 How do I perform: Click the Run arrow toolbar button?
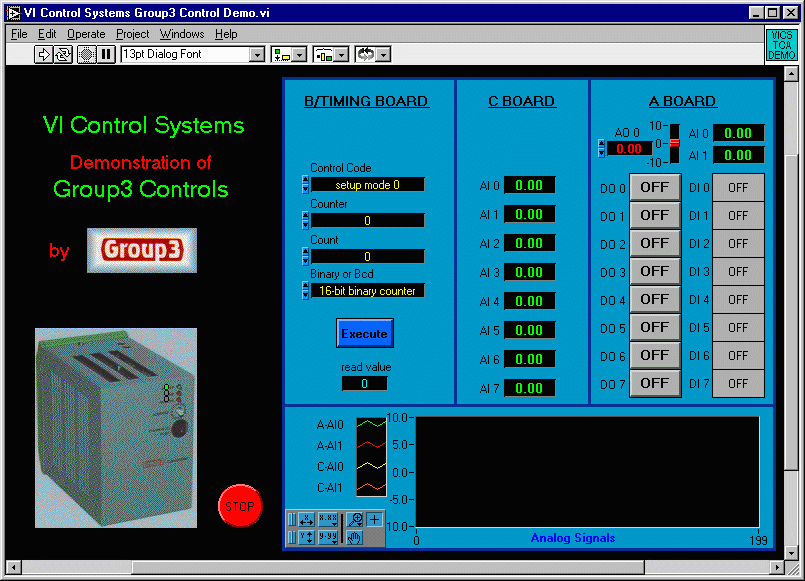click(43, 54)
